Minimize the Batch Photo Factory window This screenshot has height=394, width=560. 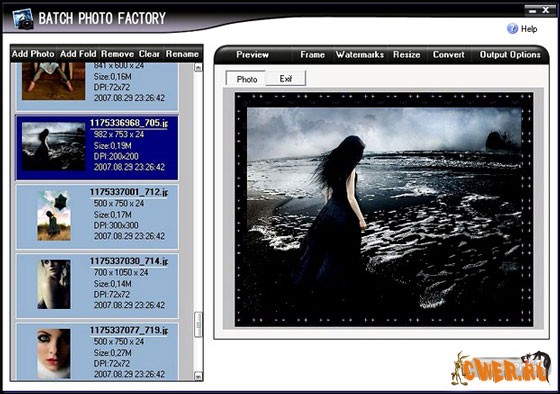click(x=533, y=11)
